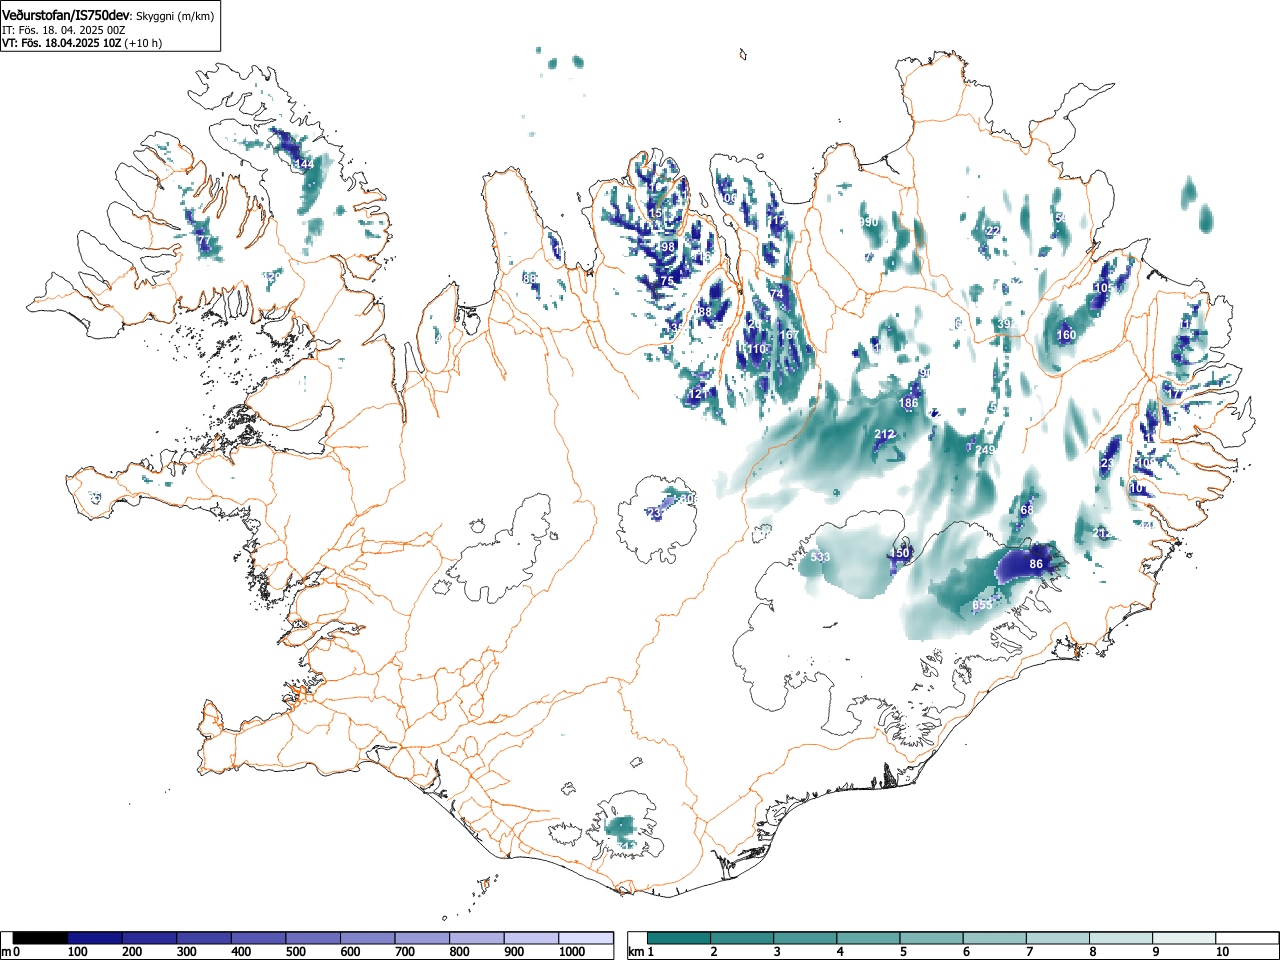Viewport: 1280px width, 960px height.
Task: Click the '186' visibility value on the map
Action: (908, 403)
